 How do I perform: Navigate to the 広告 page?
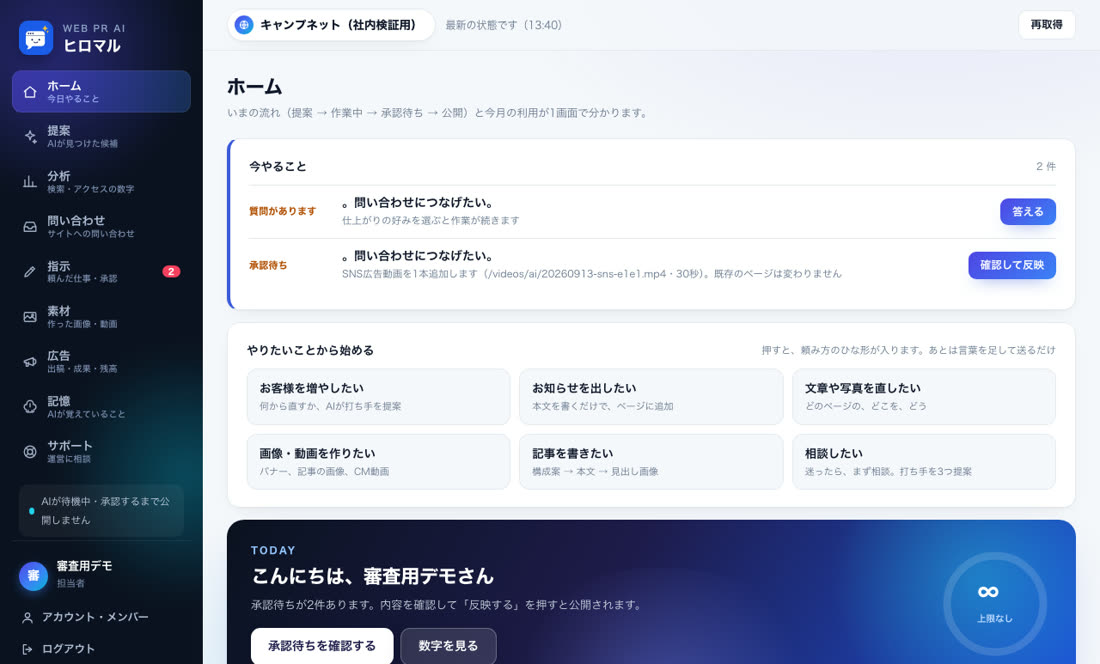(101, 362)
